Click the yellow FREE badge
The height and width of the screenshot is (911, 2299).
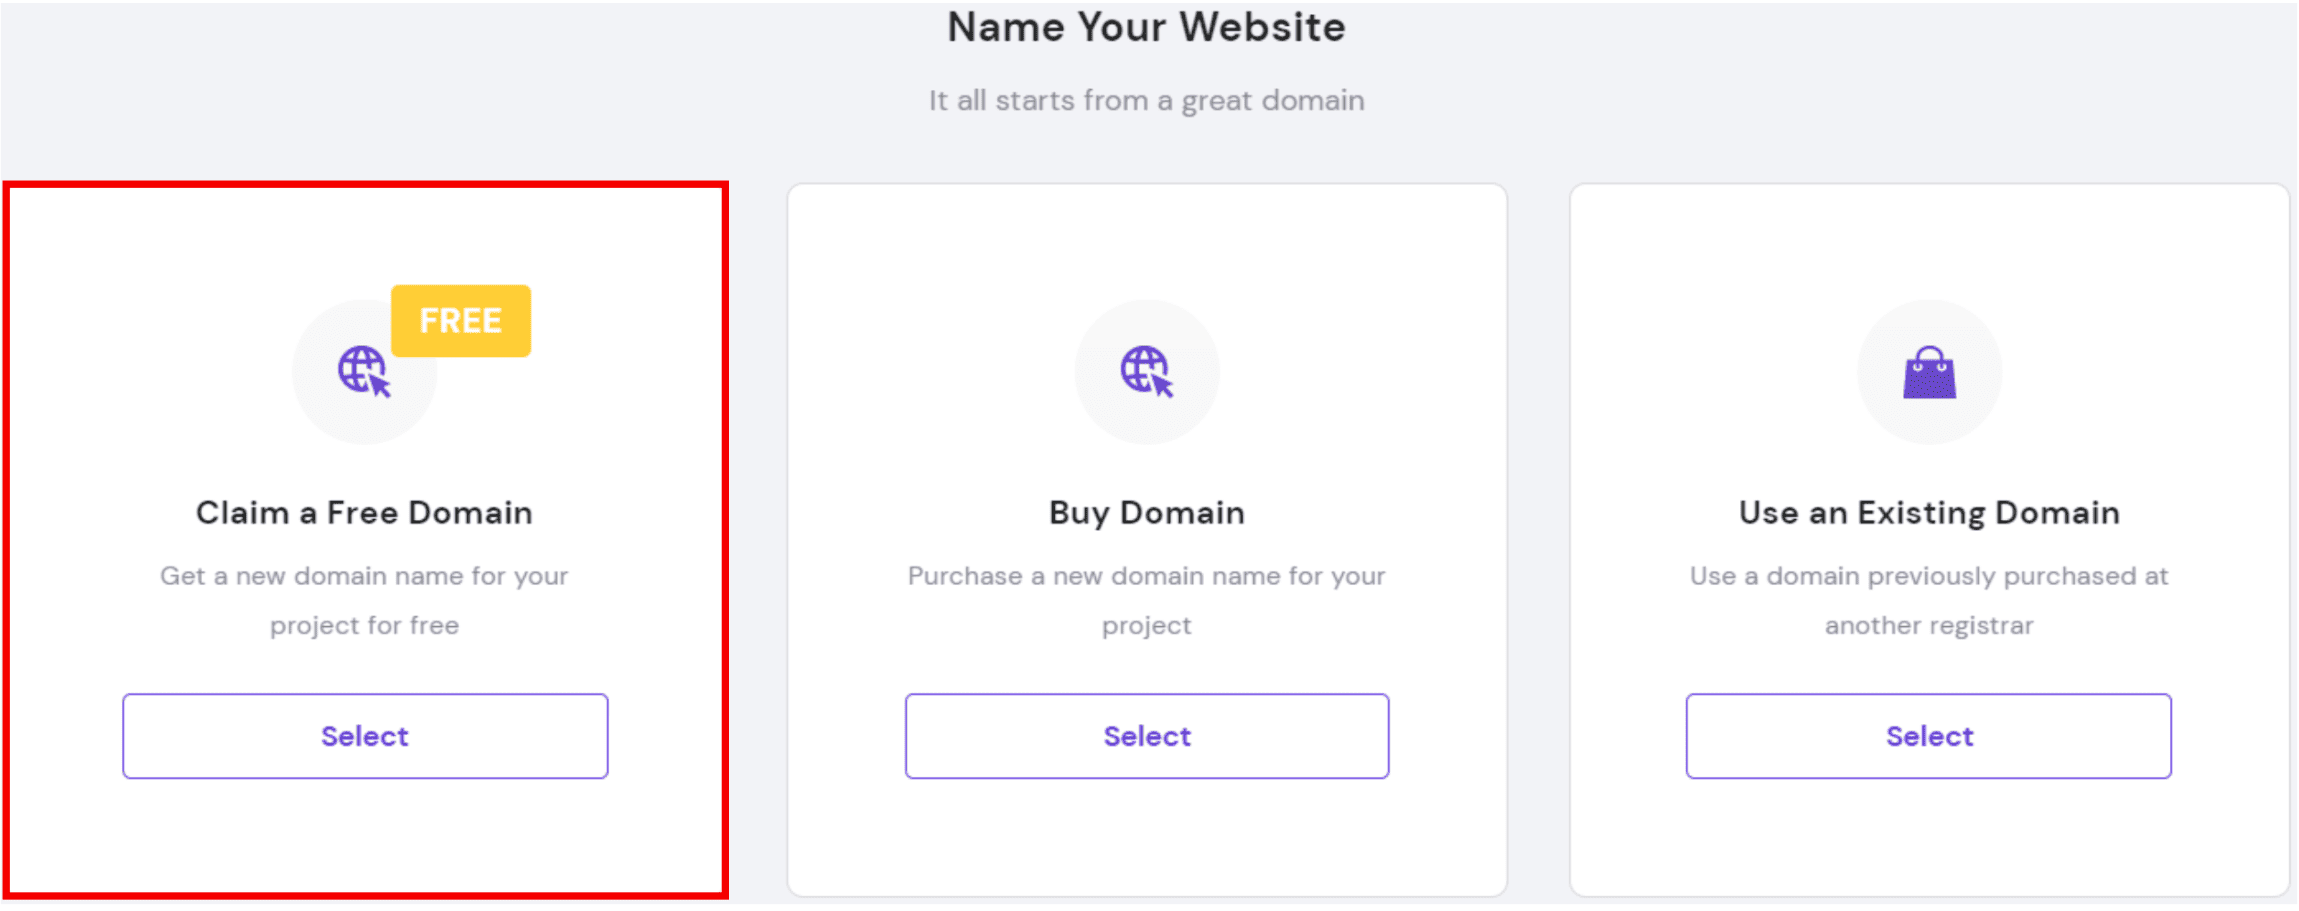pos(460,321)
